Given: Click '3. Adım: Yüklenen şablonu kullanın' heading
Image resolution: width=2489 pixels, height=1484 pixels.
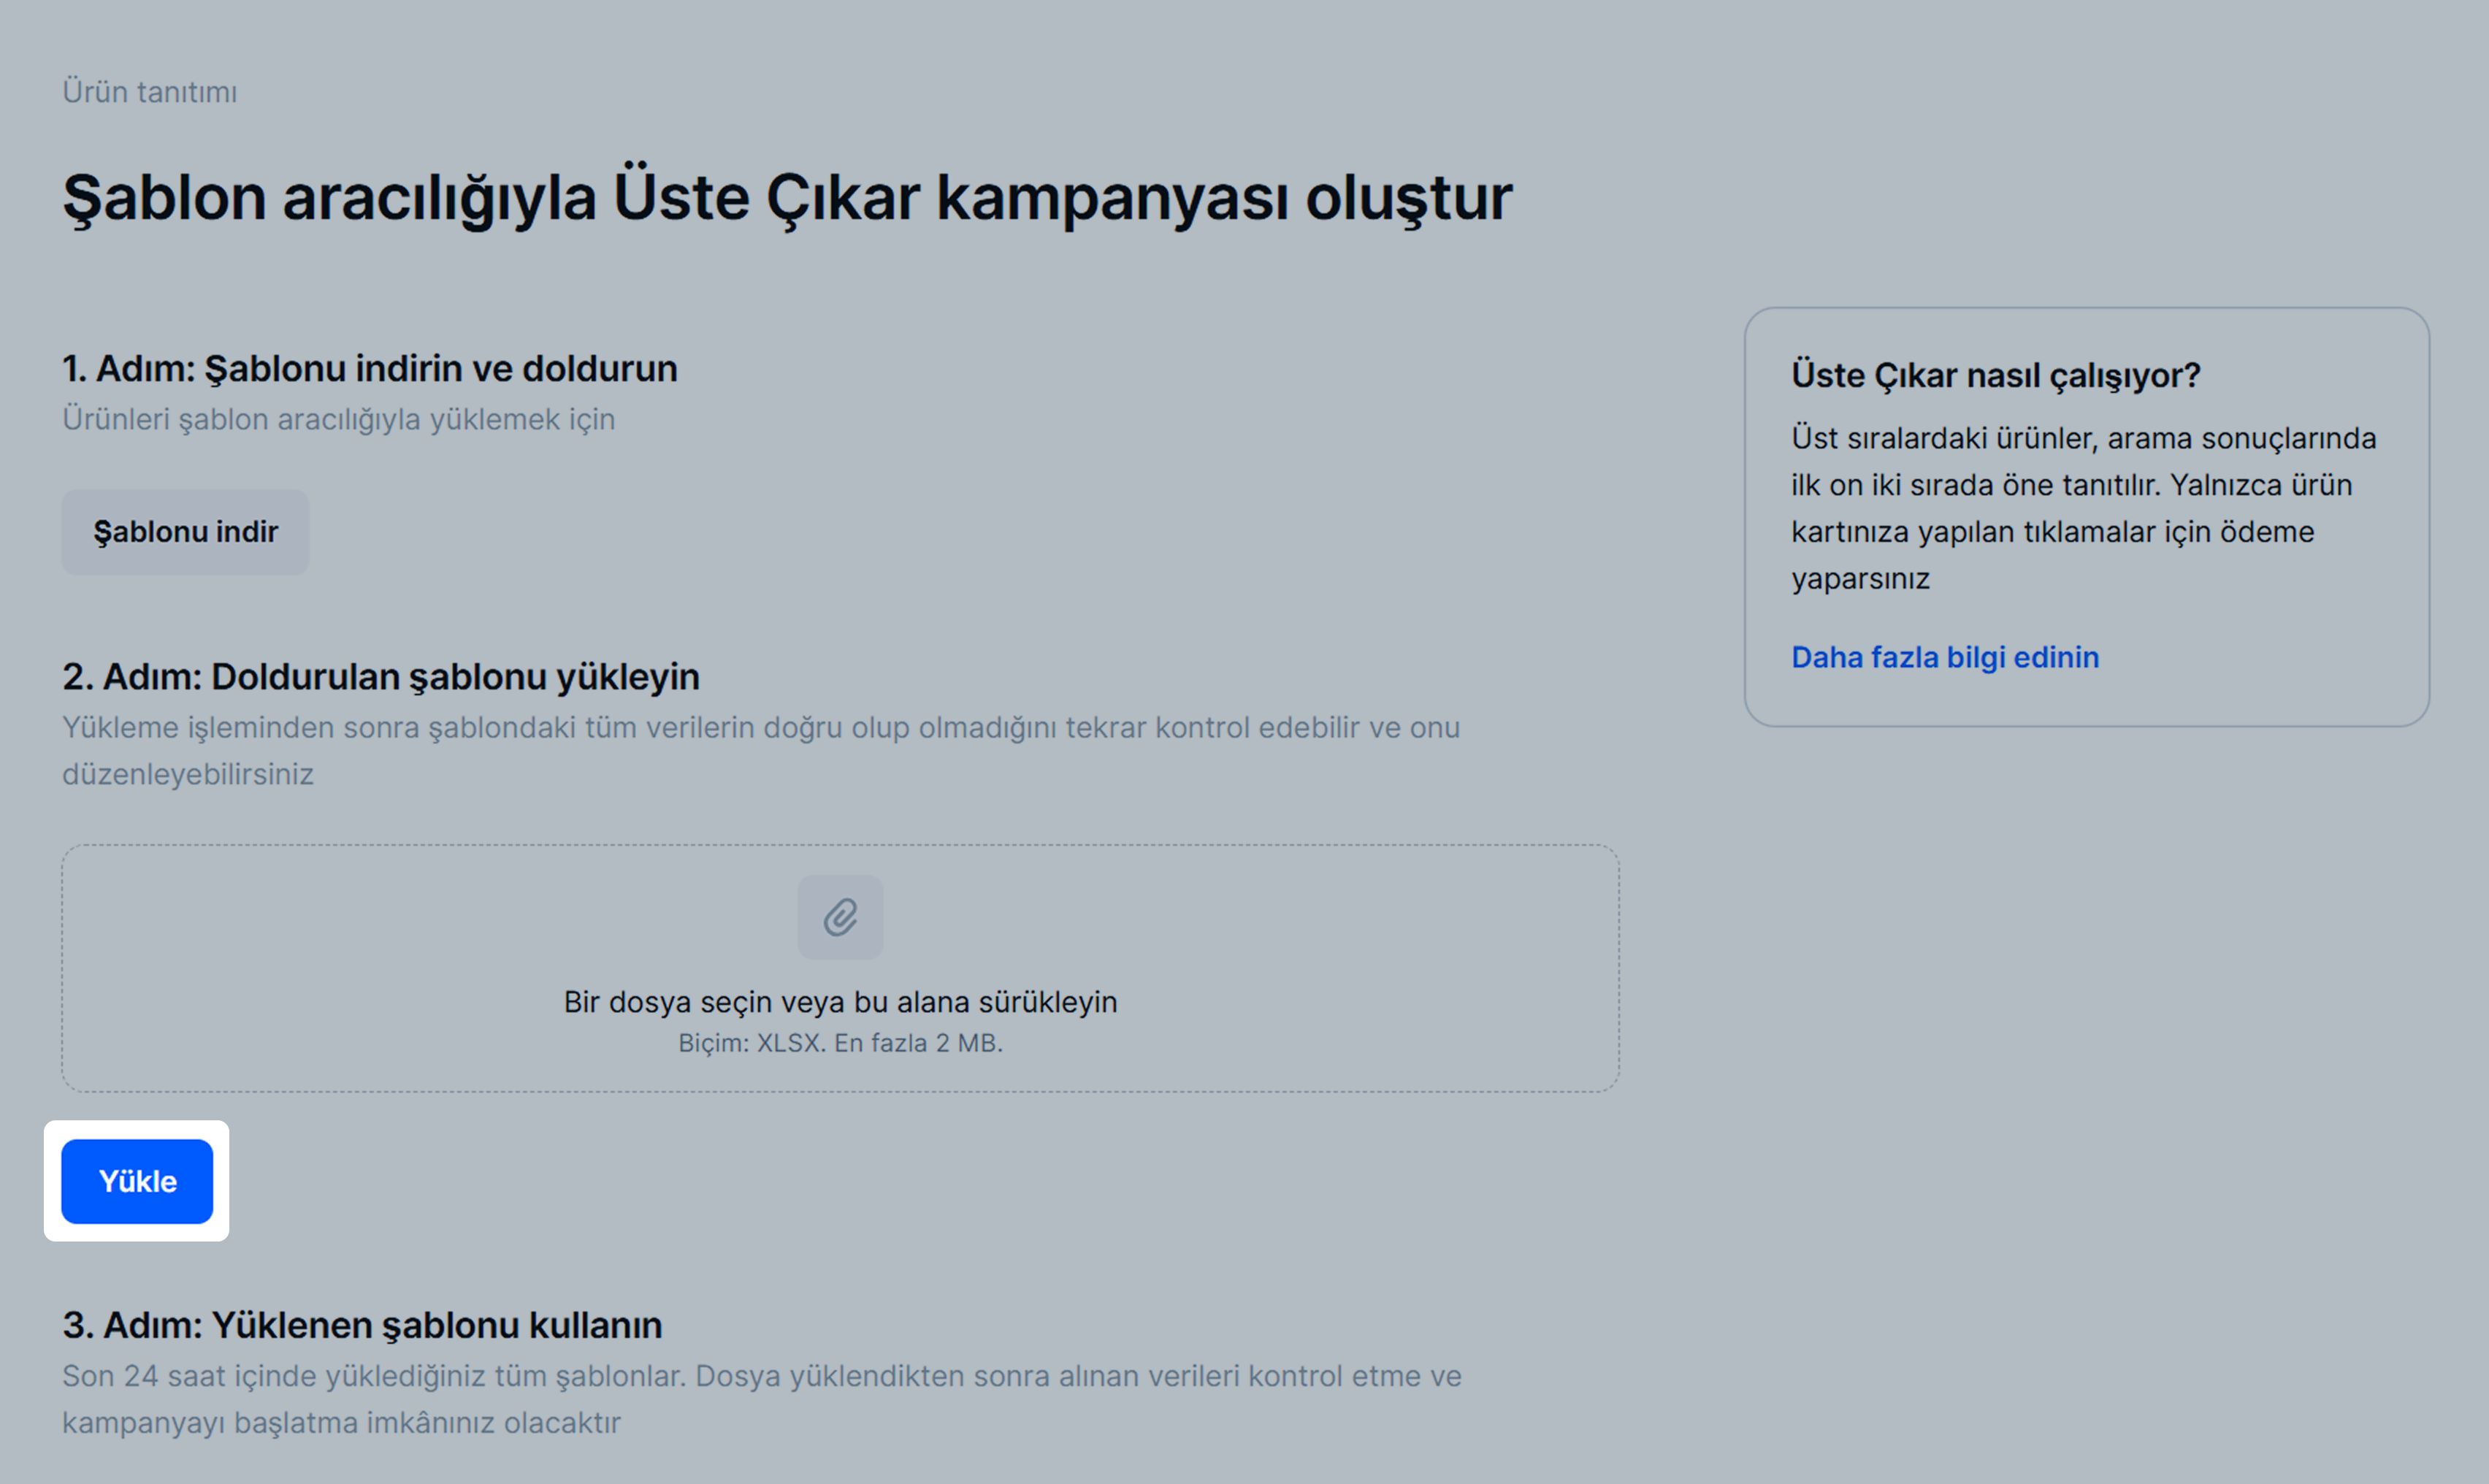Looking at the screenshot, I should tap(362, 1325).
